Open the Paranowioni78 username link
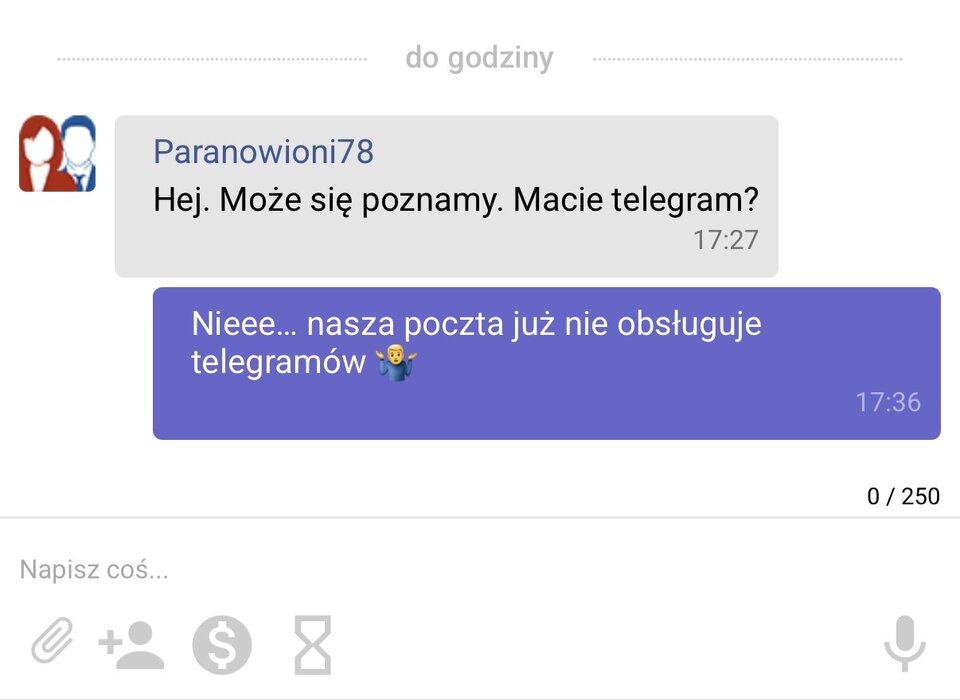Viewport: 960px width, 700px height. click(x=263, y=151)
